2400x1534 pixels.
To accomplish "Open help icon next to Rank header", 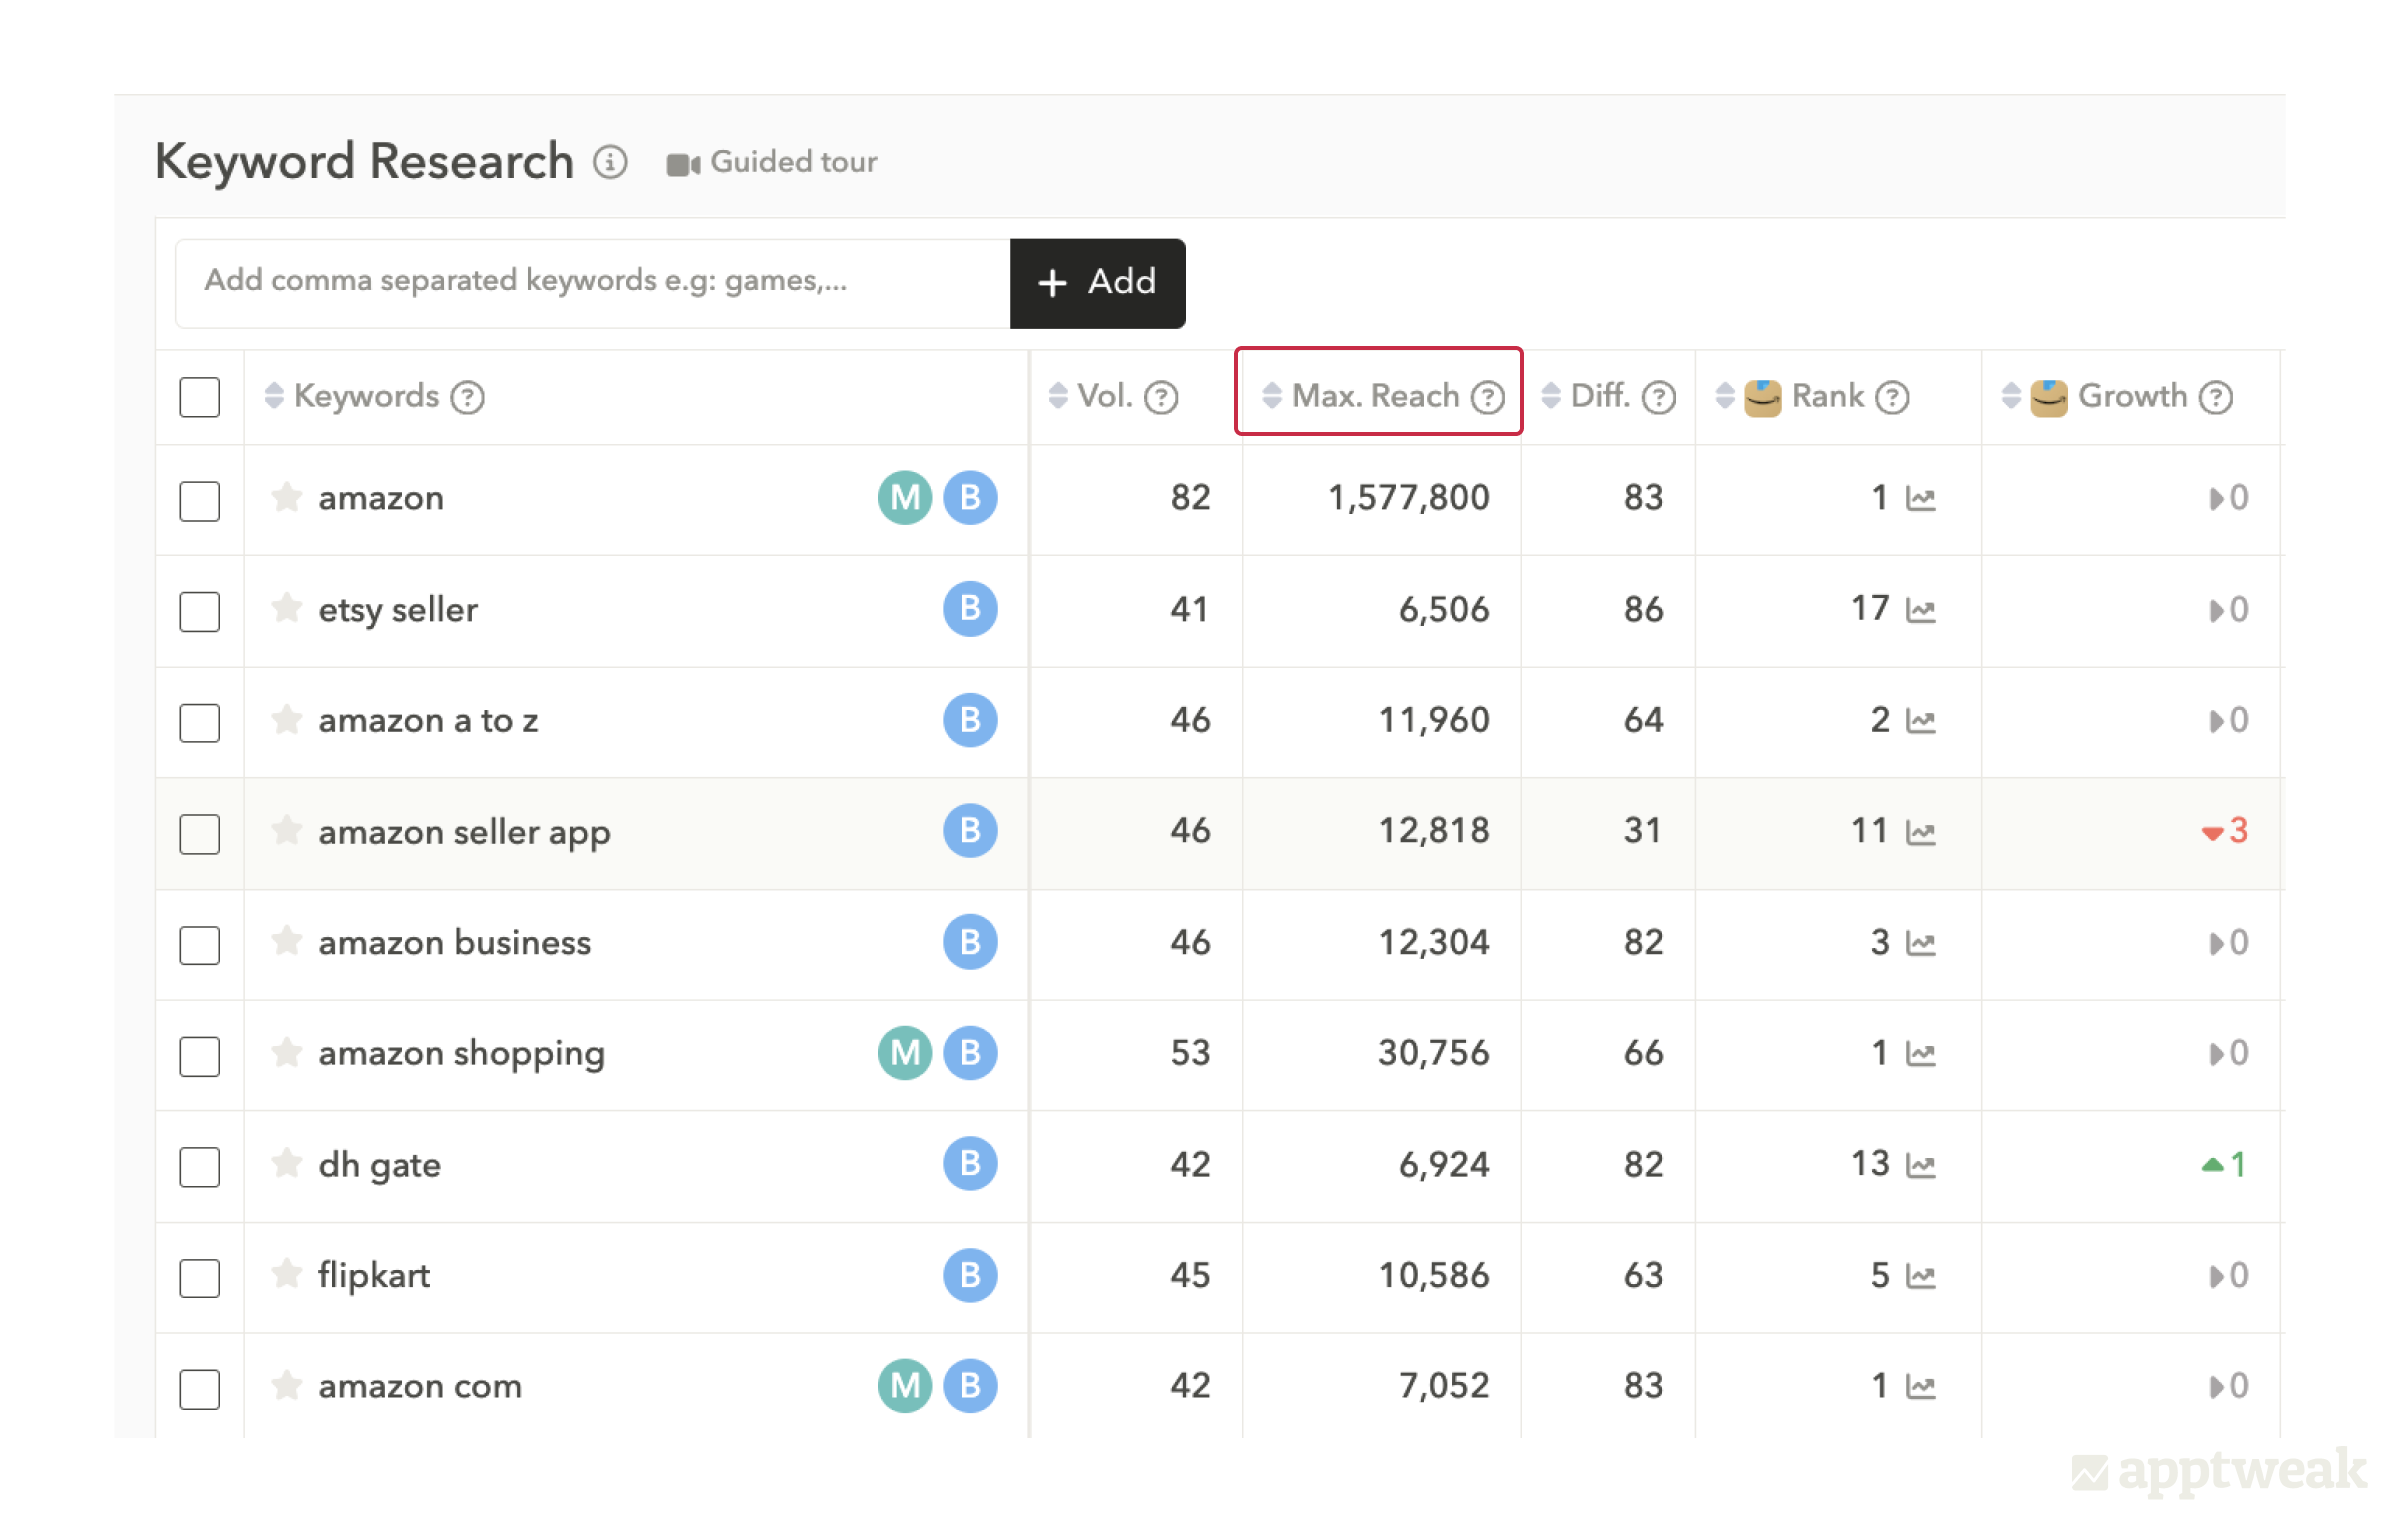I will click(x=1892, y=397).
